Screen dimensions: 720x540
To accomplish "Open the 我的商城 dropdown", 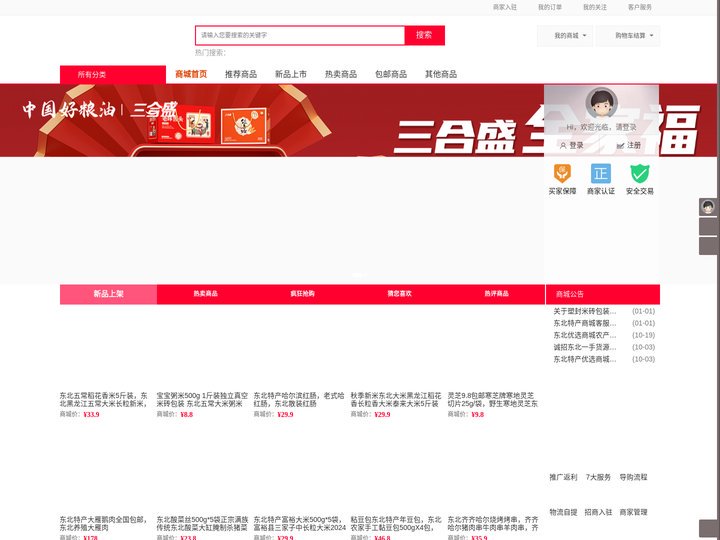I will [565, 35].
